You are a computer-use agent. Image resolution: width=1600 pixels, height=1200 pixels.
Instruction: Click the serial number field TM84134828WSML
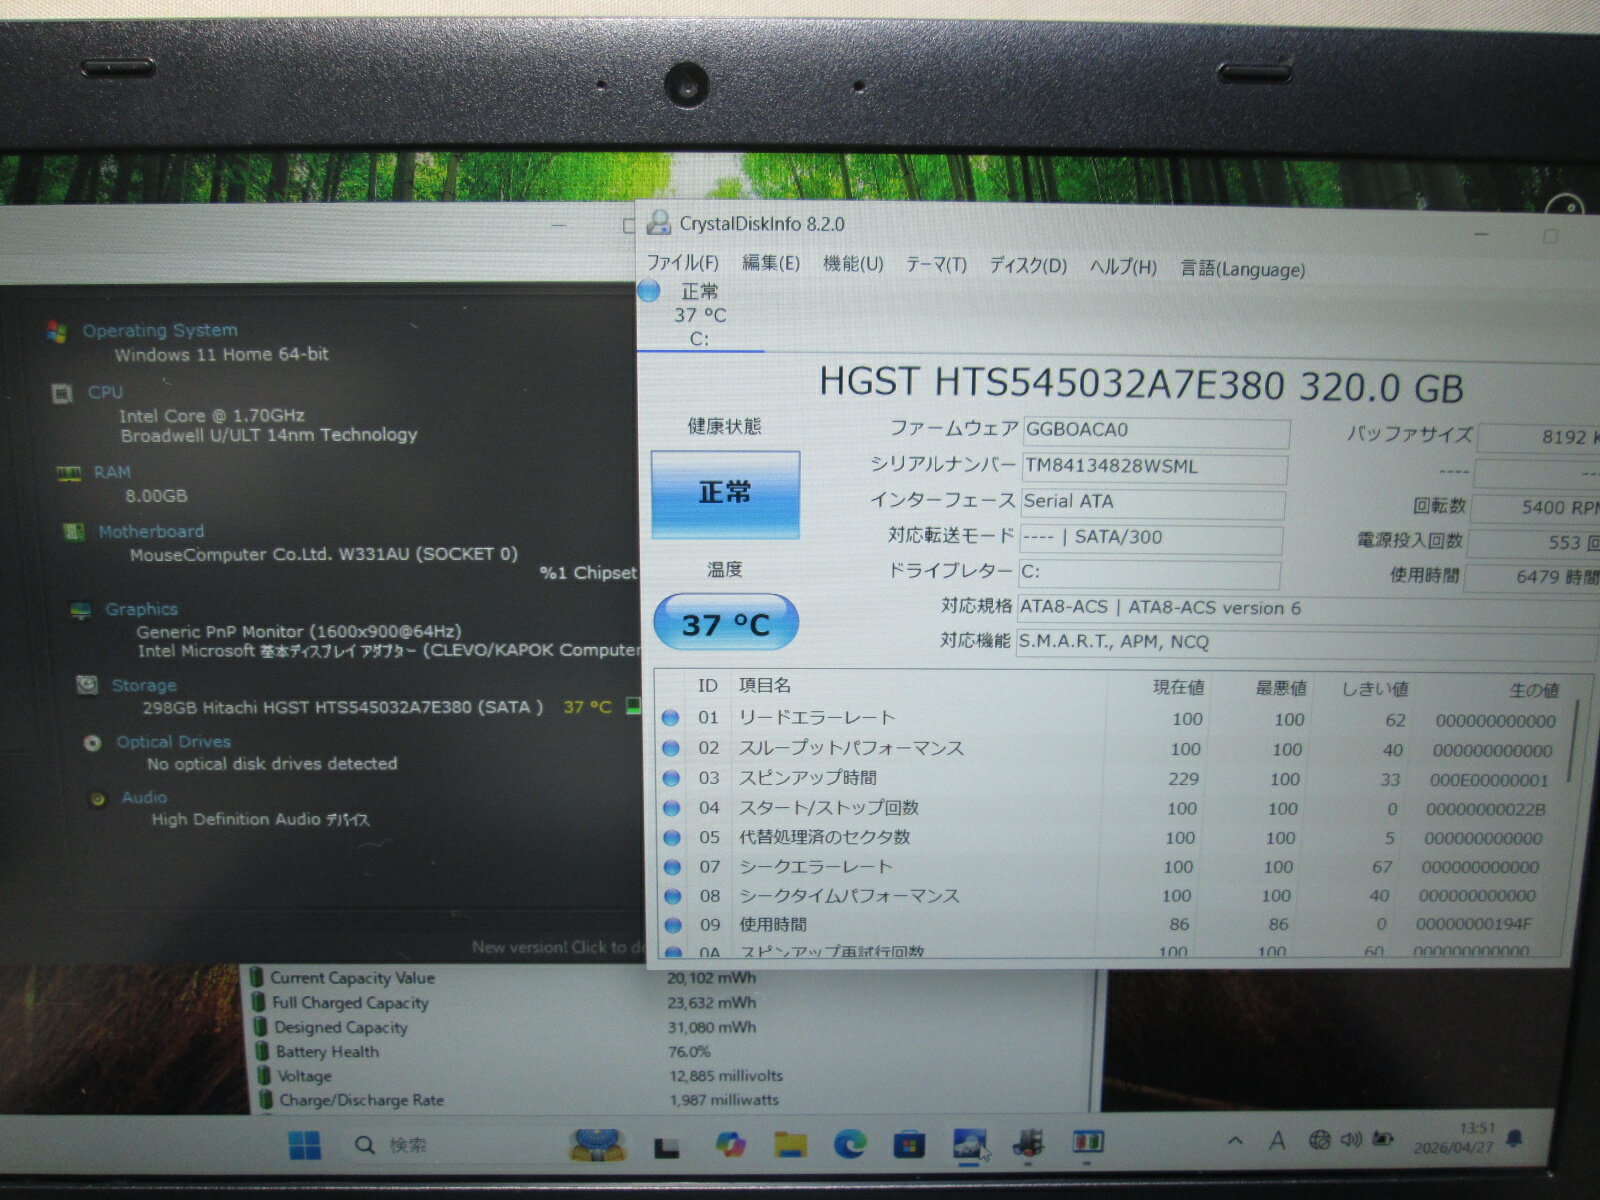[x=1154, y=467]
